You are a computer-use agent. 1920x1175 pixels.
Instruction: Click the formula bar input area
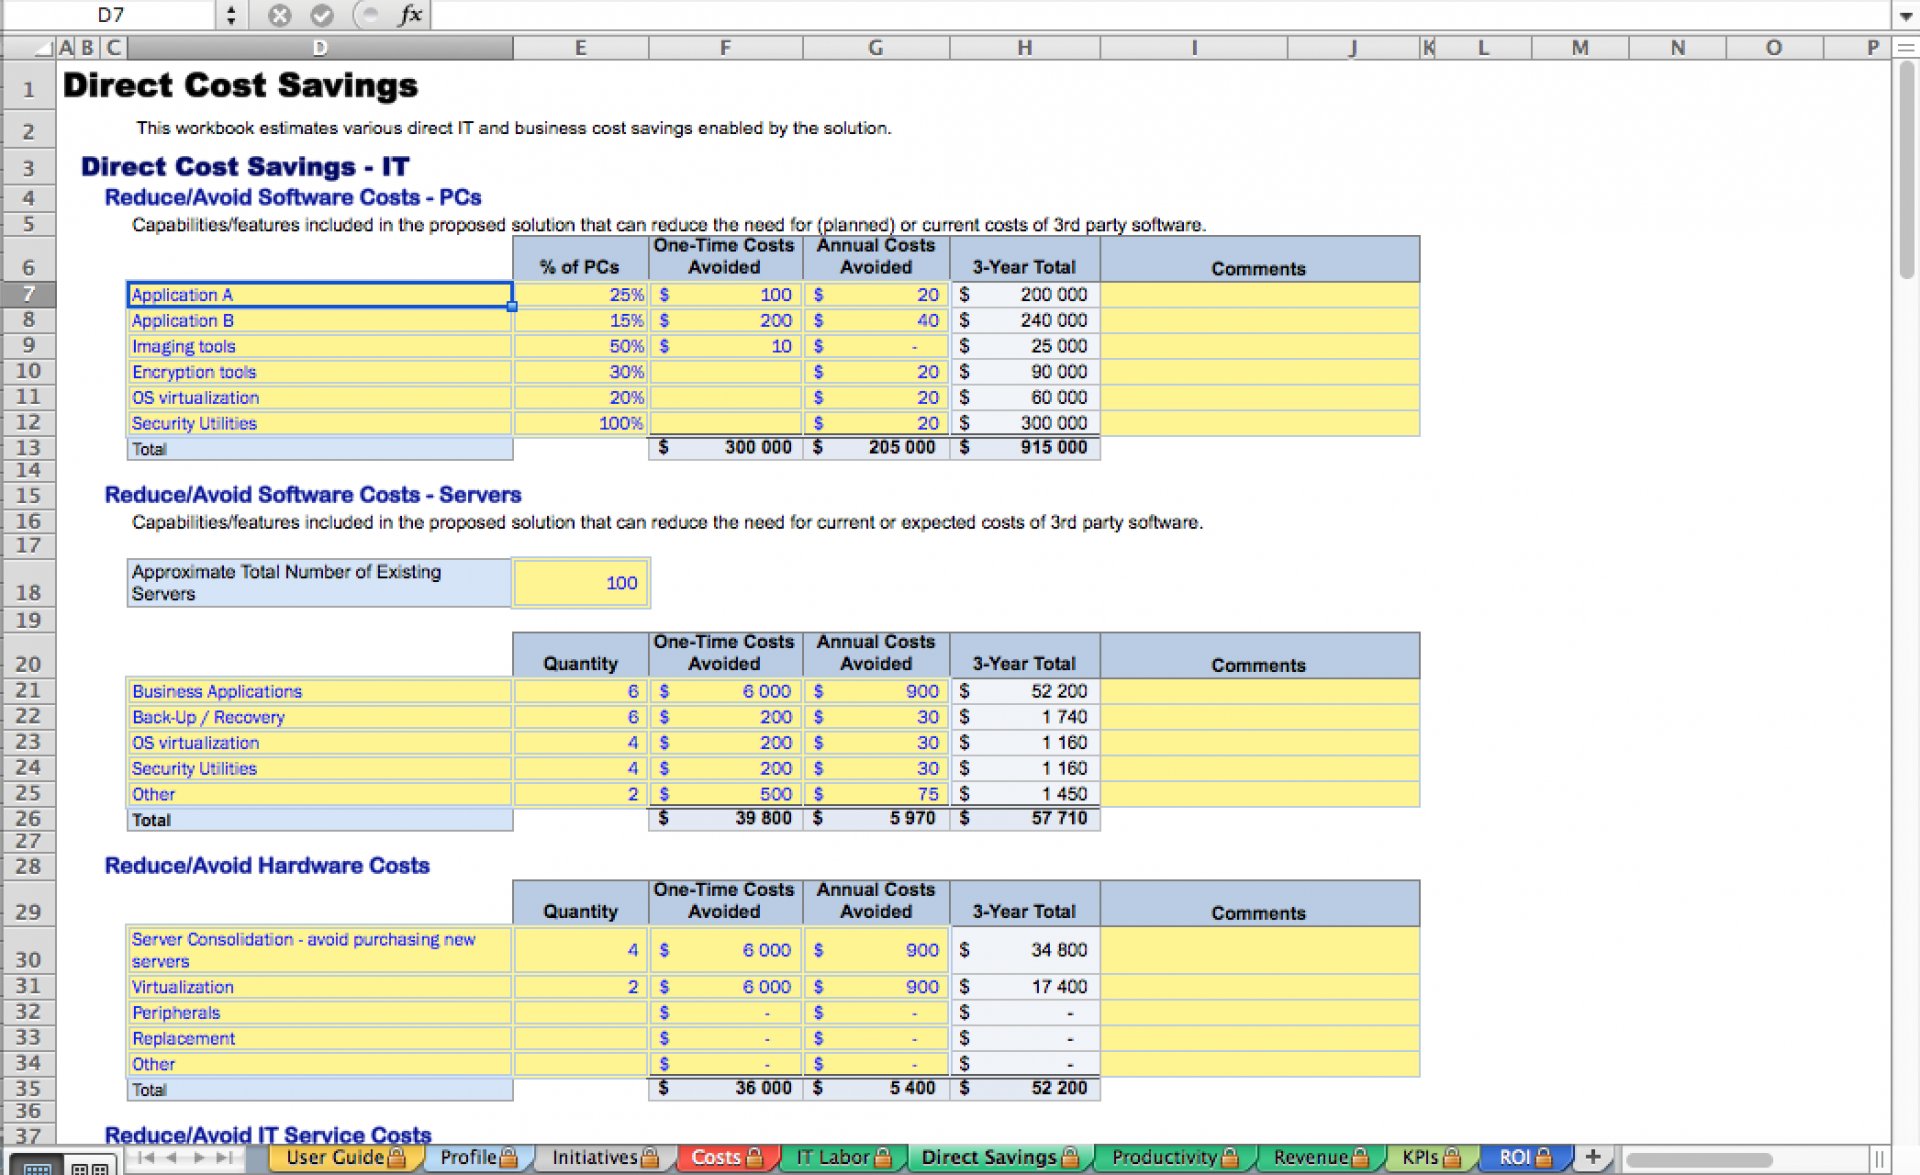coord(1160,15)
